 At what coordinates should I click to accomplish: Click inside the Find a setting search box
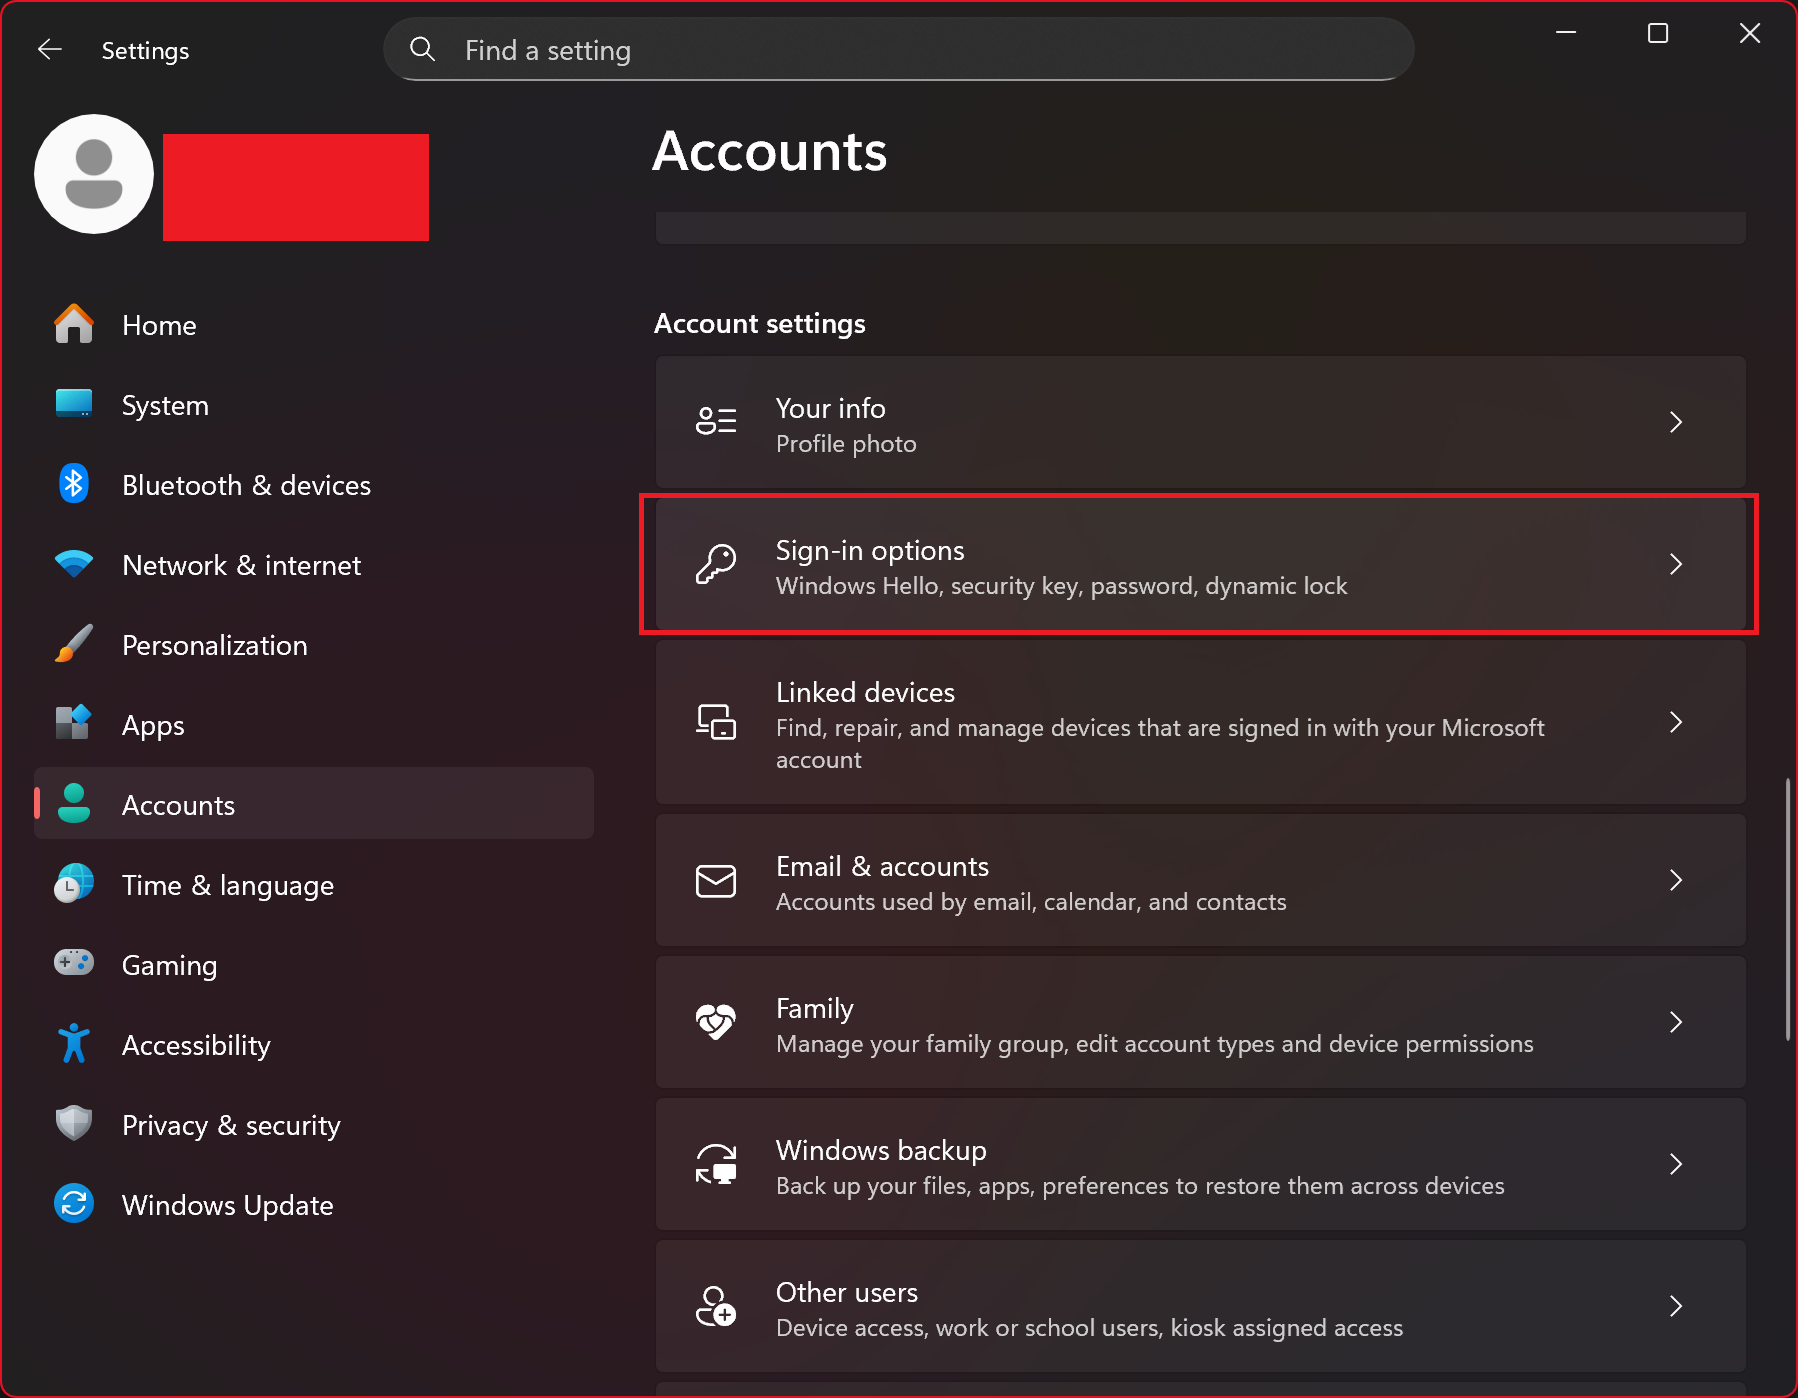click(898, 49)
